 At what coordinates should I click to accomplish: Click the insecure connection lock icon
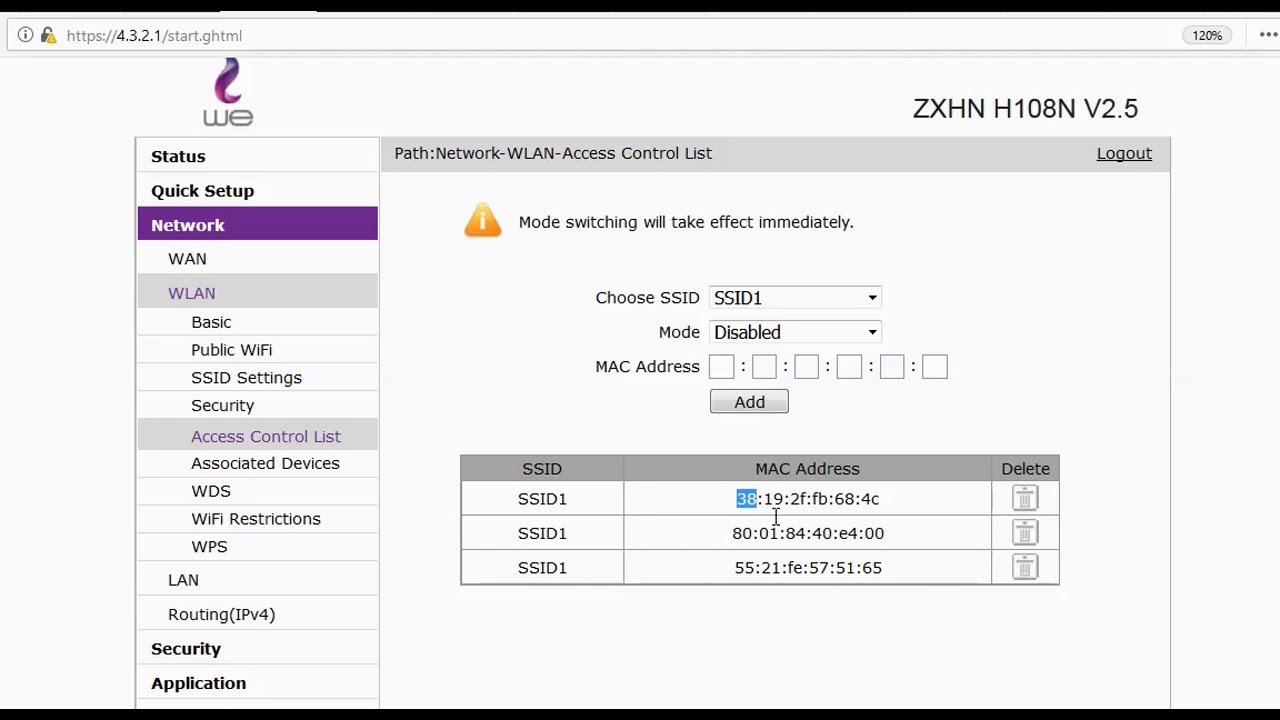pos(48,35)
